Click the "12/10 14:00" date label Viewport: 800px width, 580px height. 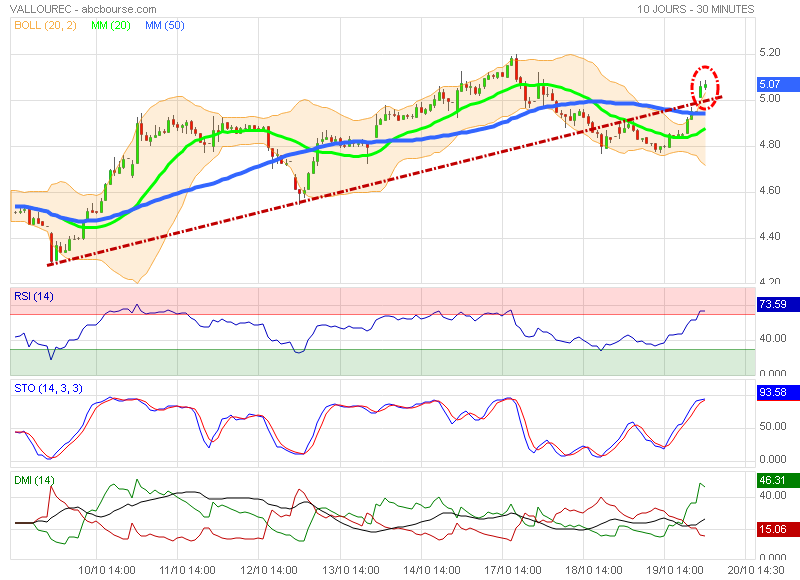coord(269,570)
